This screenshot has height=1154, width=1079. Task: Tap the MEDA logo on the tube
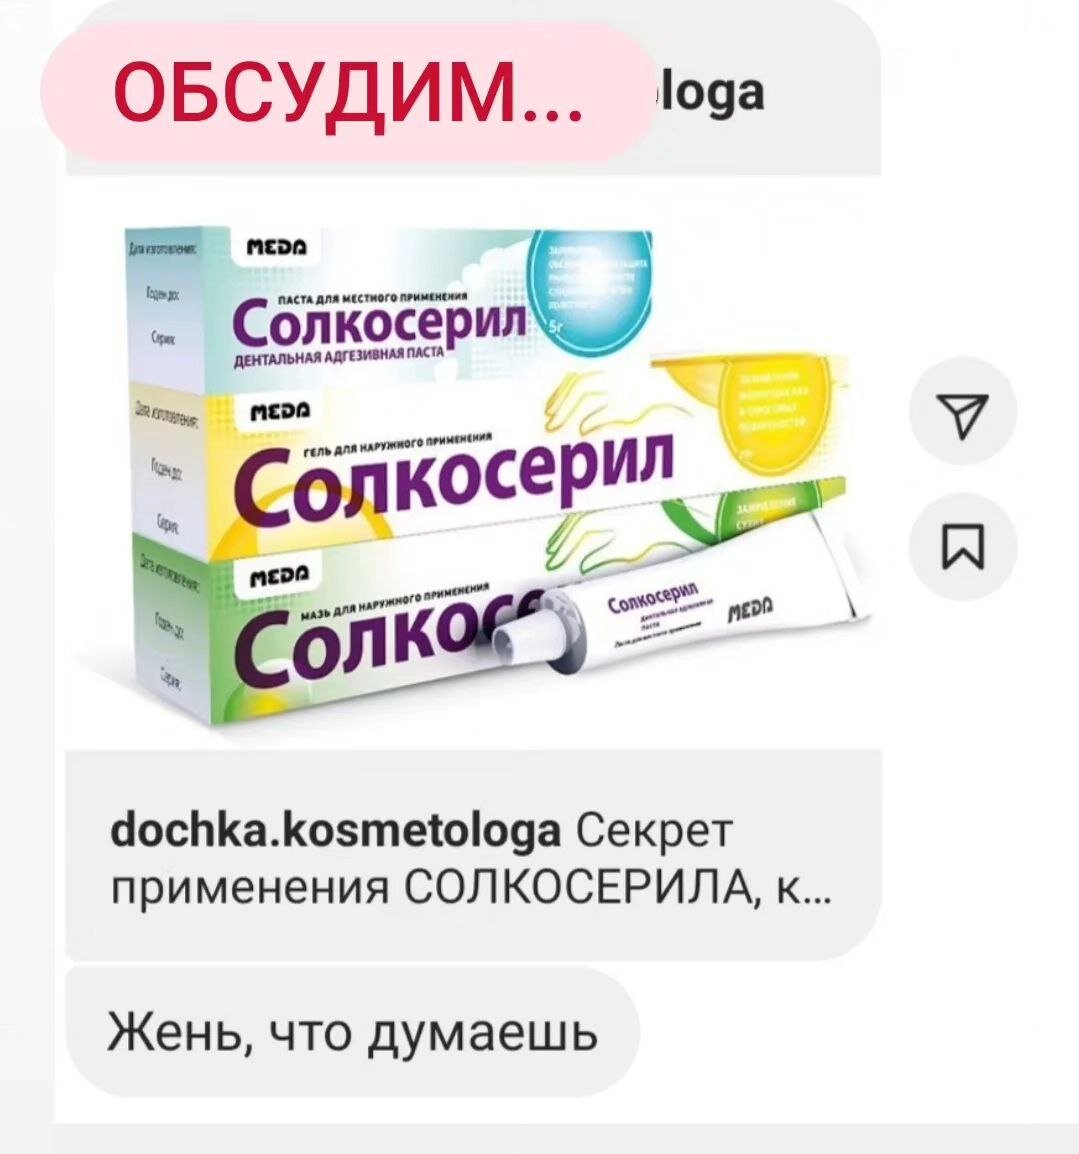pyautogui.click(x=751, y=611)
